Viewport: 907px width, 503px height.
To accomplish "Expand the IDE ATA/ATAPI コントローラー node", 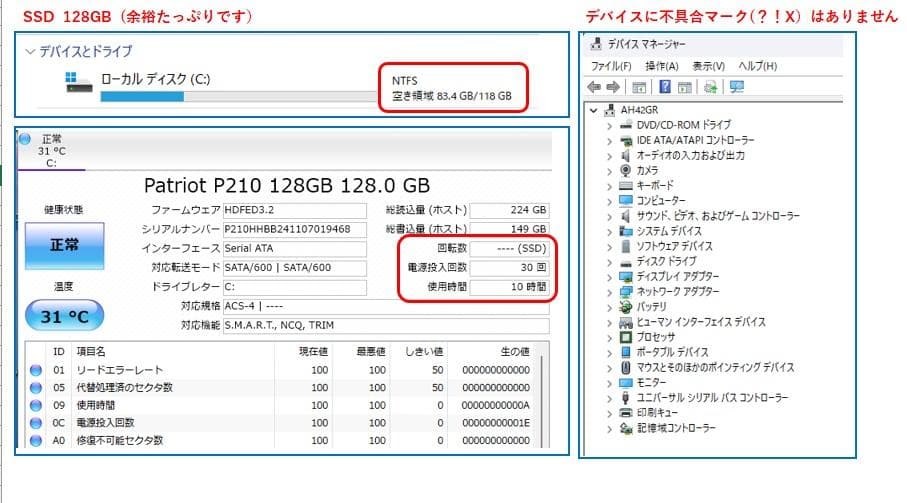I will point(609,140).
